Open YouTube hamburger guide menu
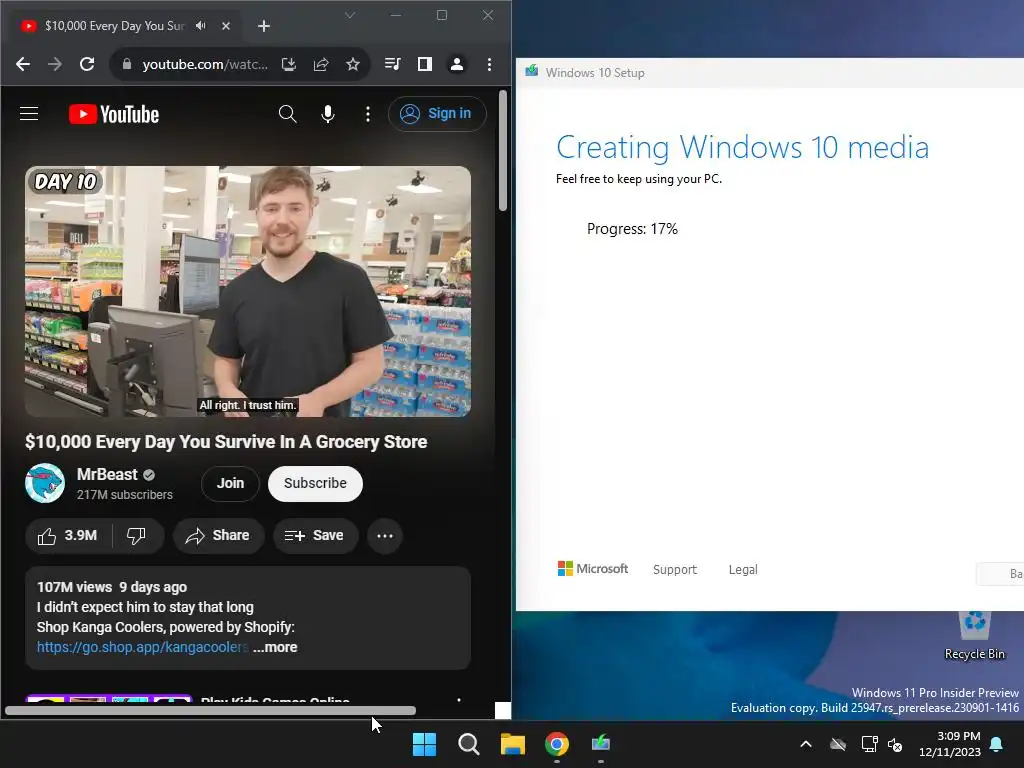This screenshot has width=1024, height=768. coord(29,114)
